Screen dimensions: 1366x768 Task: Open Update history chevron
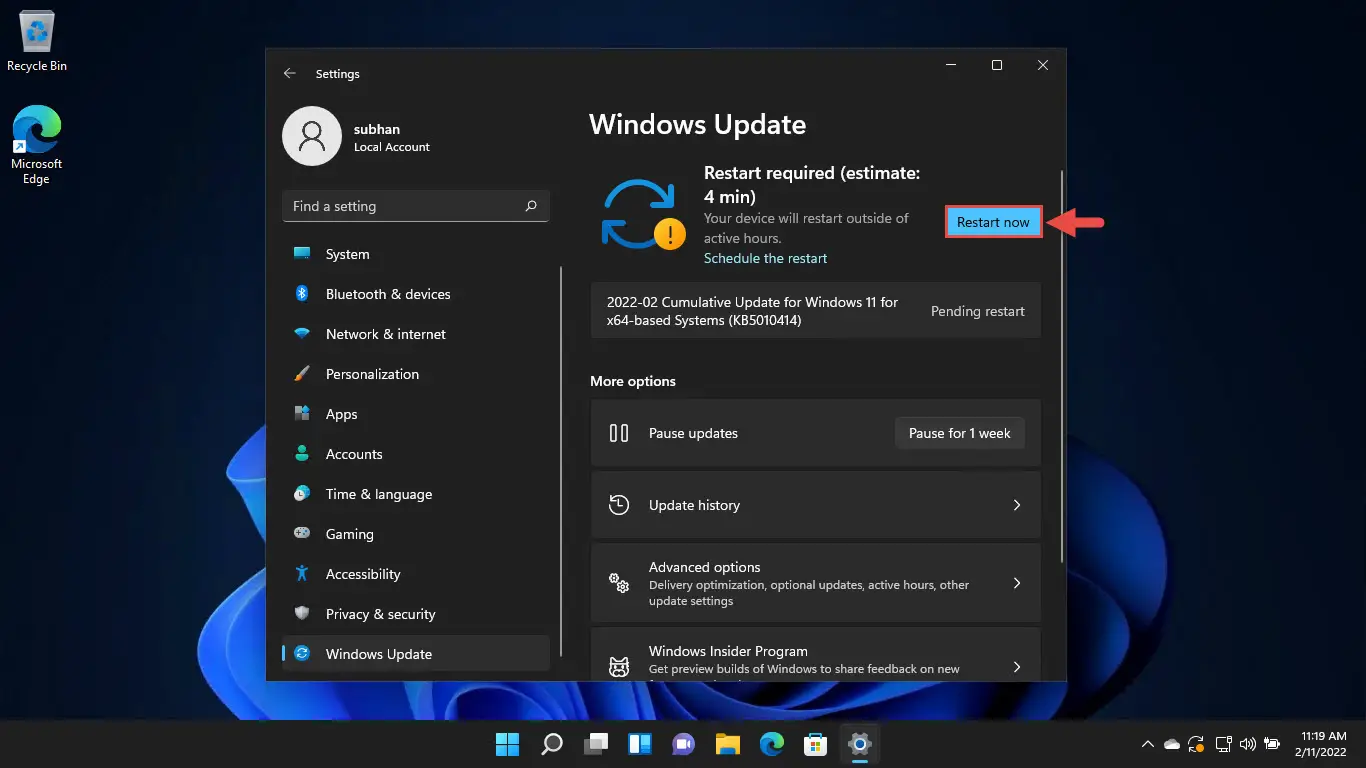click(1016, 505)
